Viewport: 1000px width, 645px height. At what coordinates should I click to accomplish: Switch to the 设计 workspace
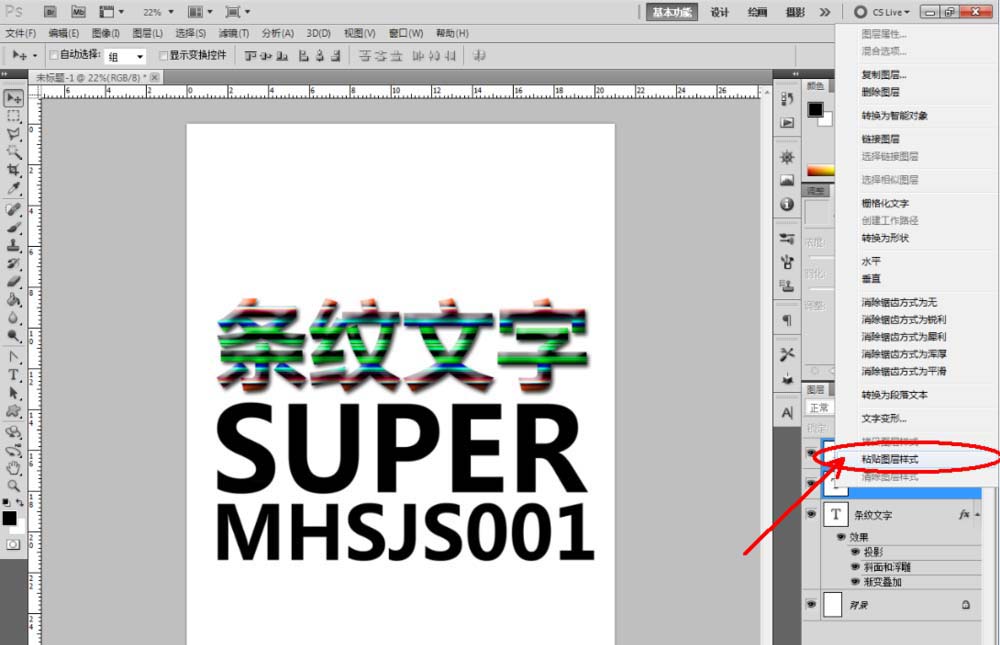pyautogui.click(x=719, y=12)
